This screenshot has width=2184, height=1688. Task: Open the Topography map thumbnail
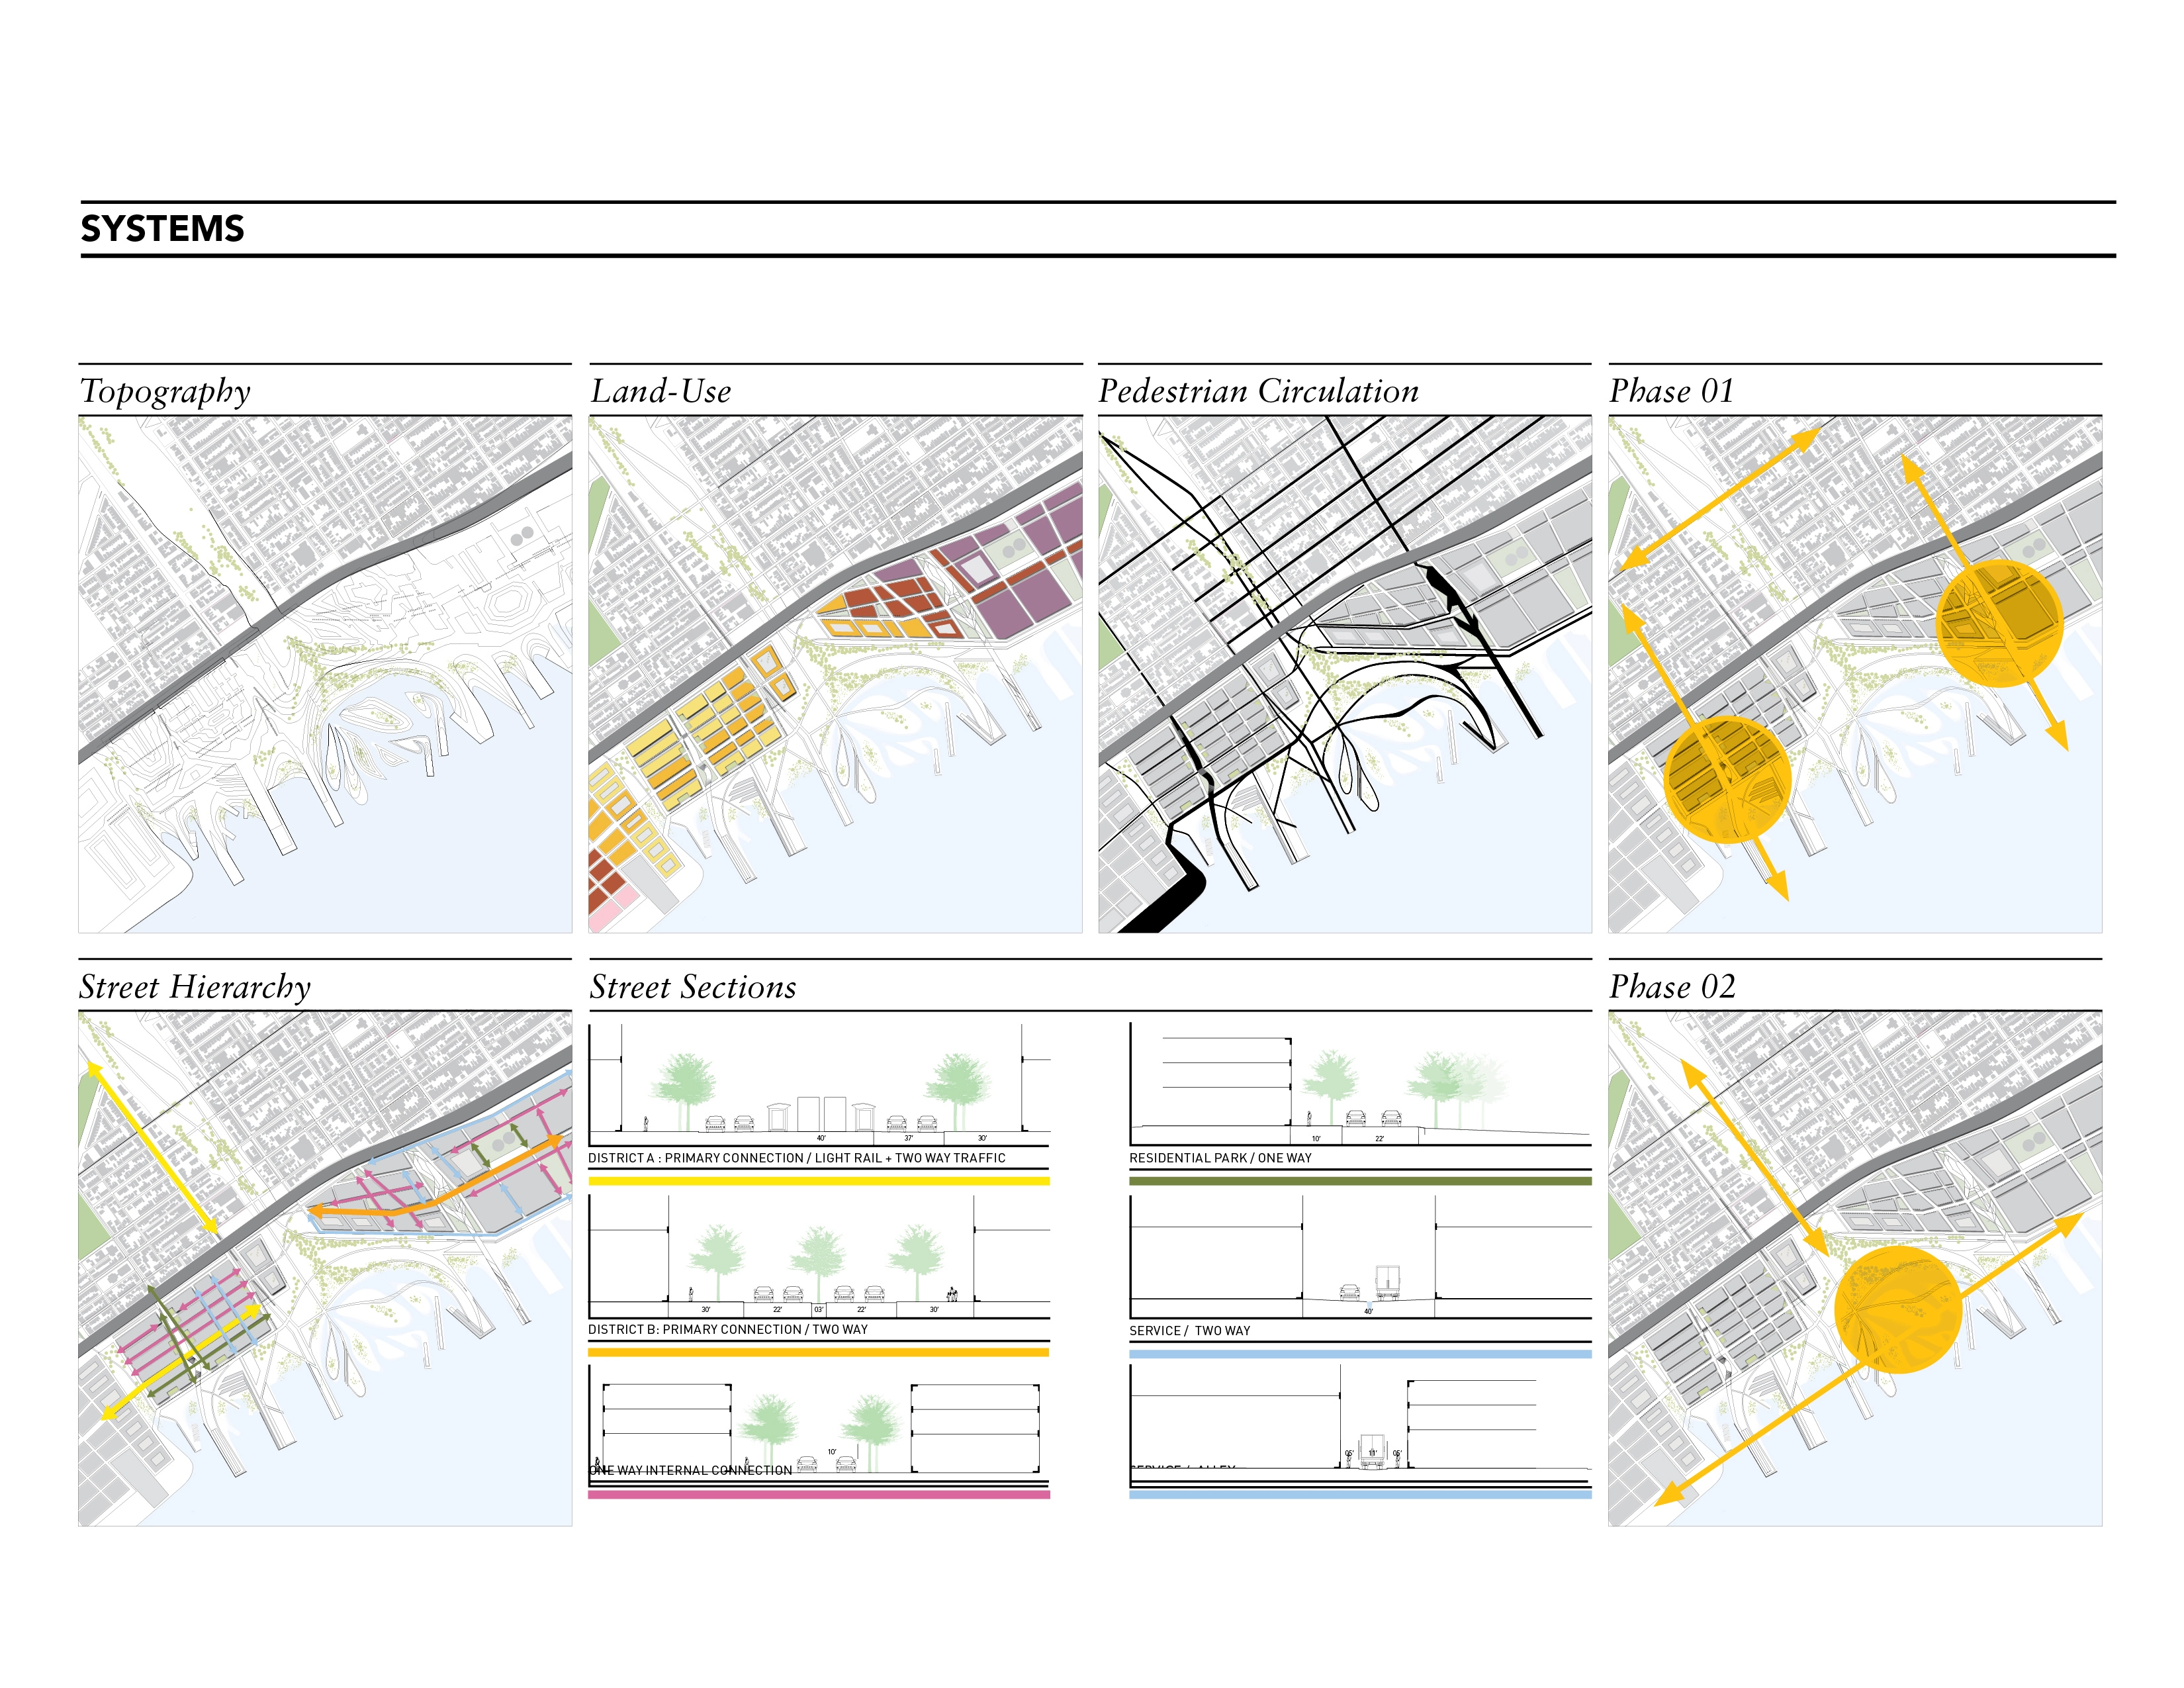pyautogui.click(x=325, y=675)
